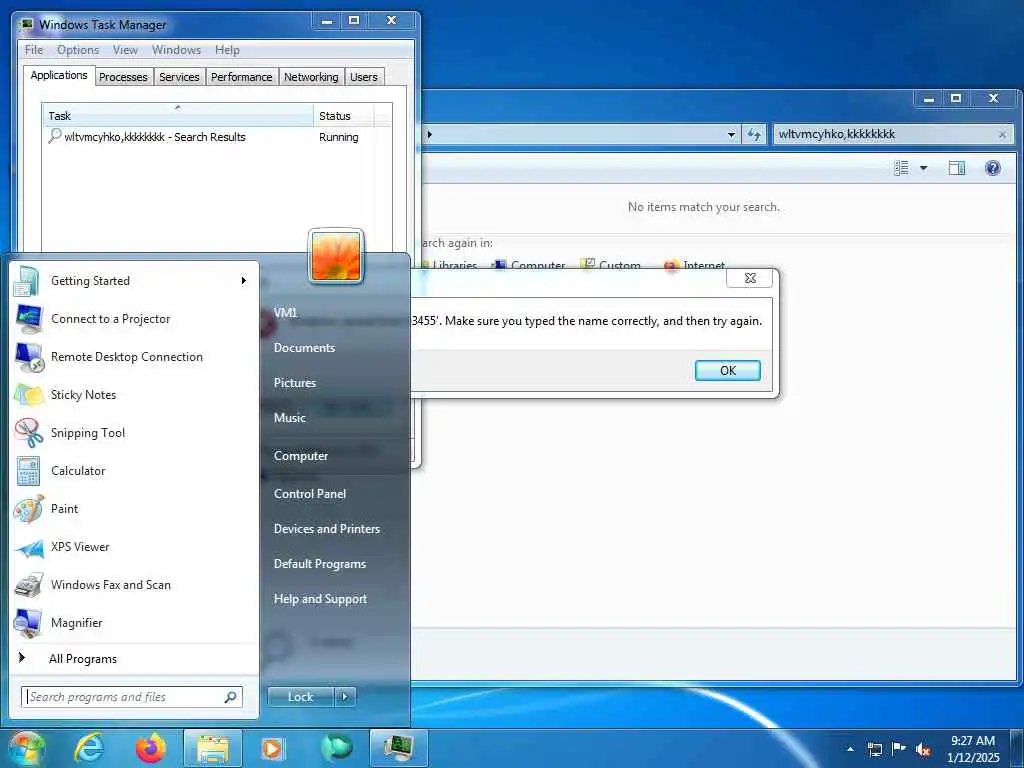Click OK in the error dialog
The width and height of the screenshot is (1024, 768).
(x=728, y=370)
